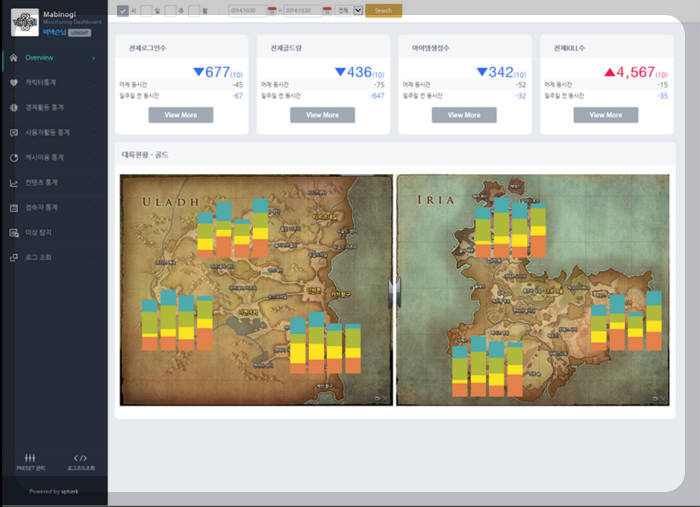
Task: Click the -647 value in the 436 card
Action: click(377, 96)
